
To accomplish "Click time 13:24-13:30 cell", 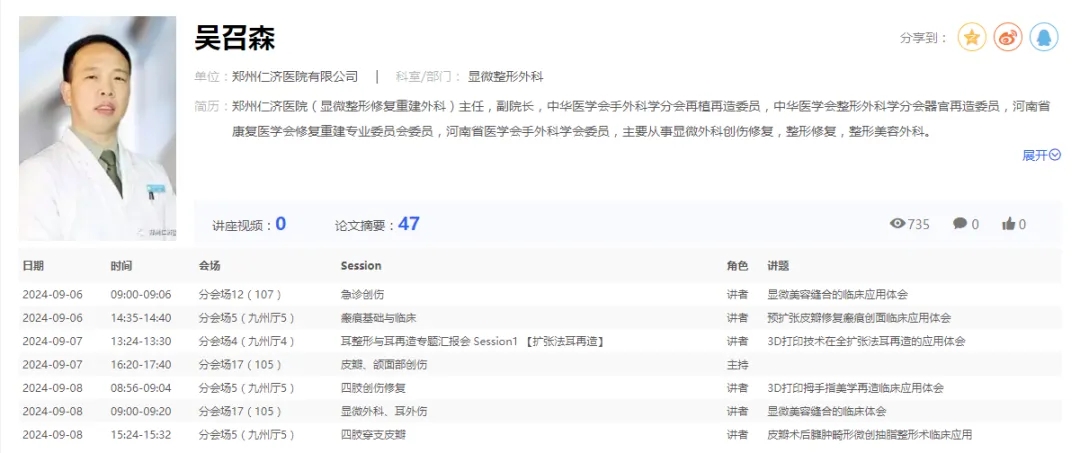I will click(141, 341).
